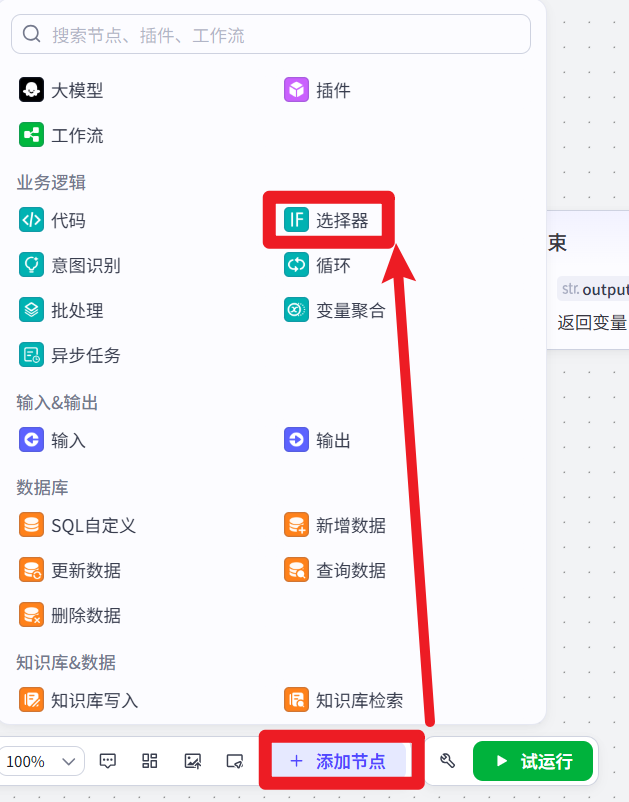The width and height of the screenshot is (629, 802).
Task: Click the 循环 label
Action: [333, 265]
